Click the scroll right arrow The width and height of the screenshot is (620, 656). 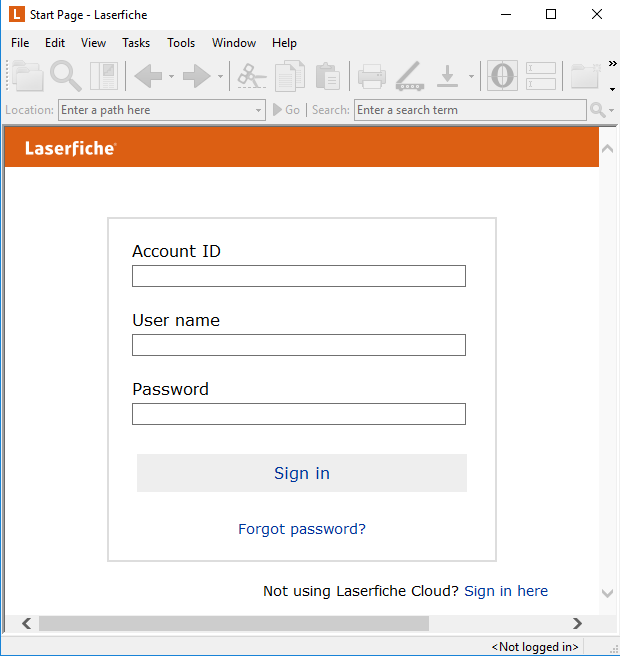(x=577, y=623)
